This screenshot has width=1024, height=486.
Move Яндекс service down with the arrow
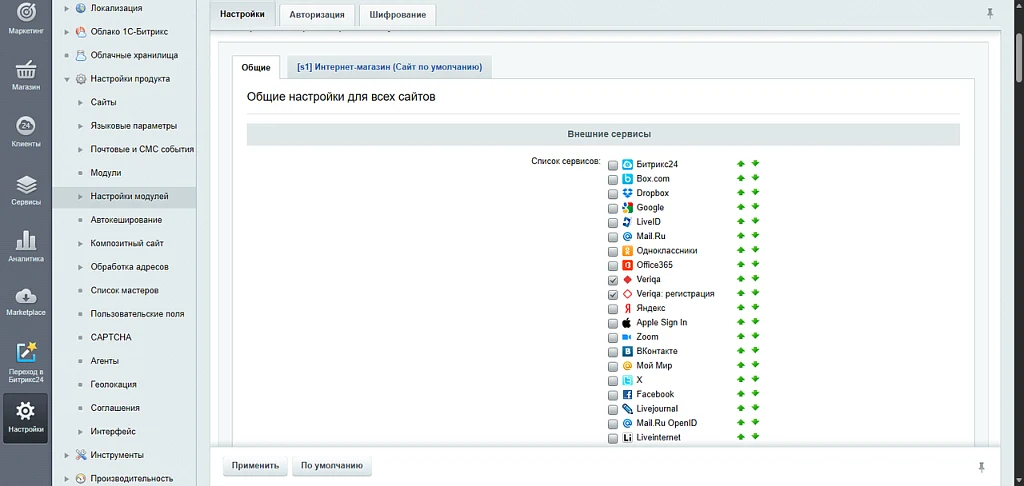(x=755, y=308)
